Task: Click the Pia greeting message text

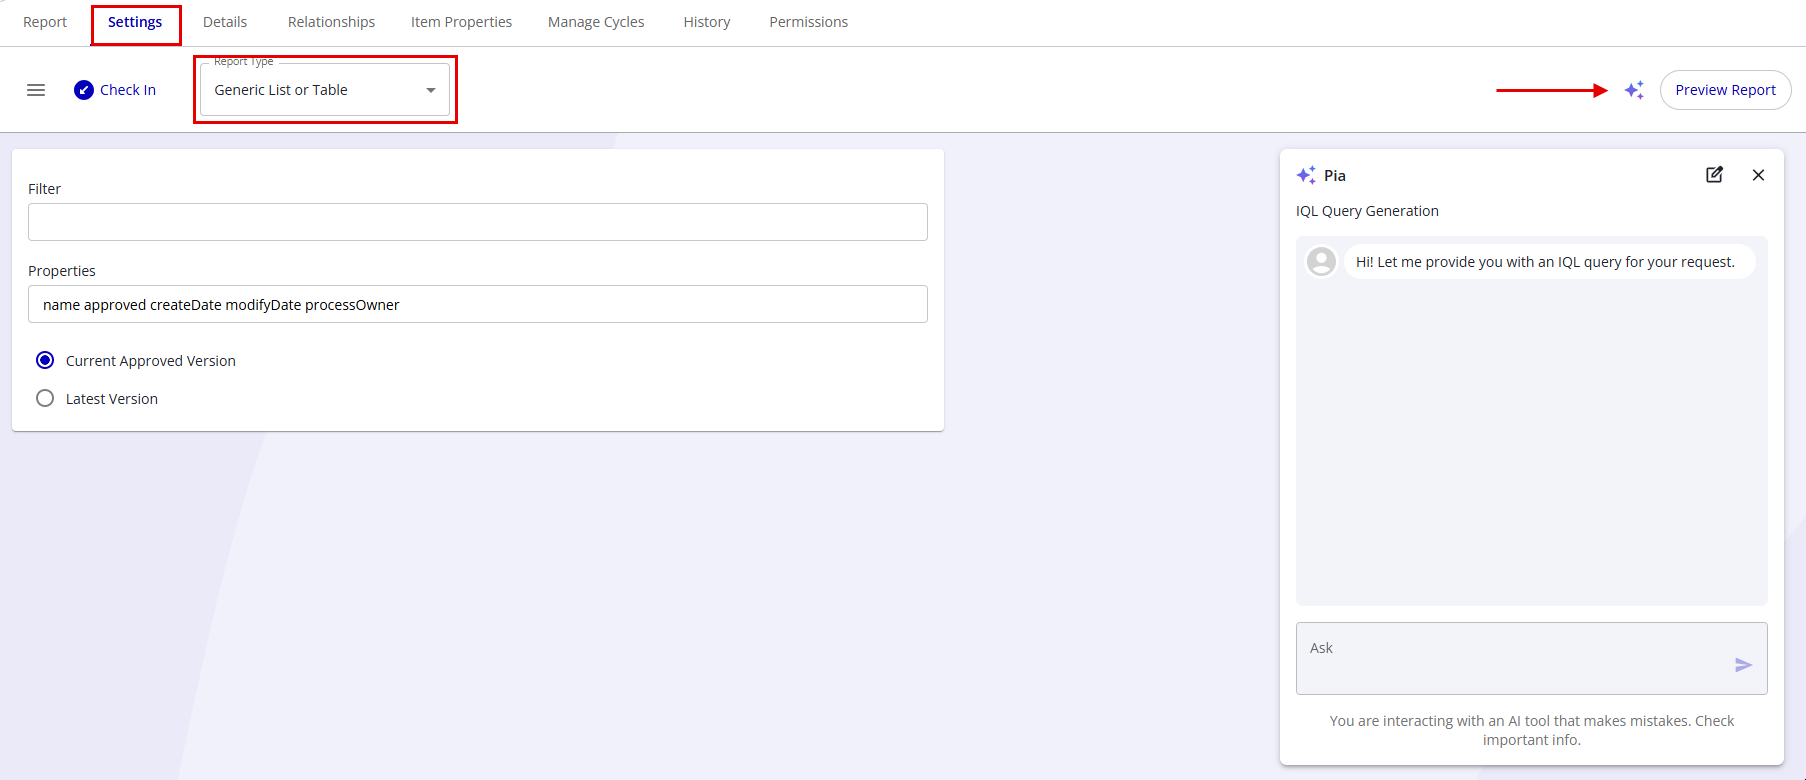Action: coord(1545,262)
